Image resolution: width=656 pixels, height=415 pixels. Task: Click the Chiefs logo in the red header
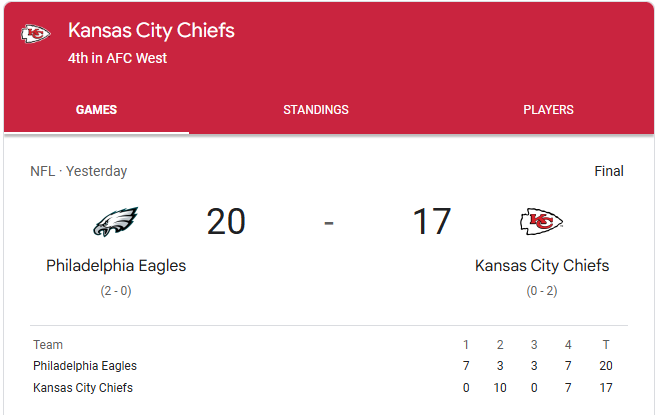tap(36, 34)
